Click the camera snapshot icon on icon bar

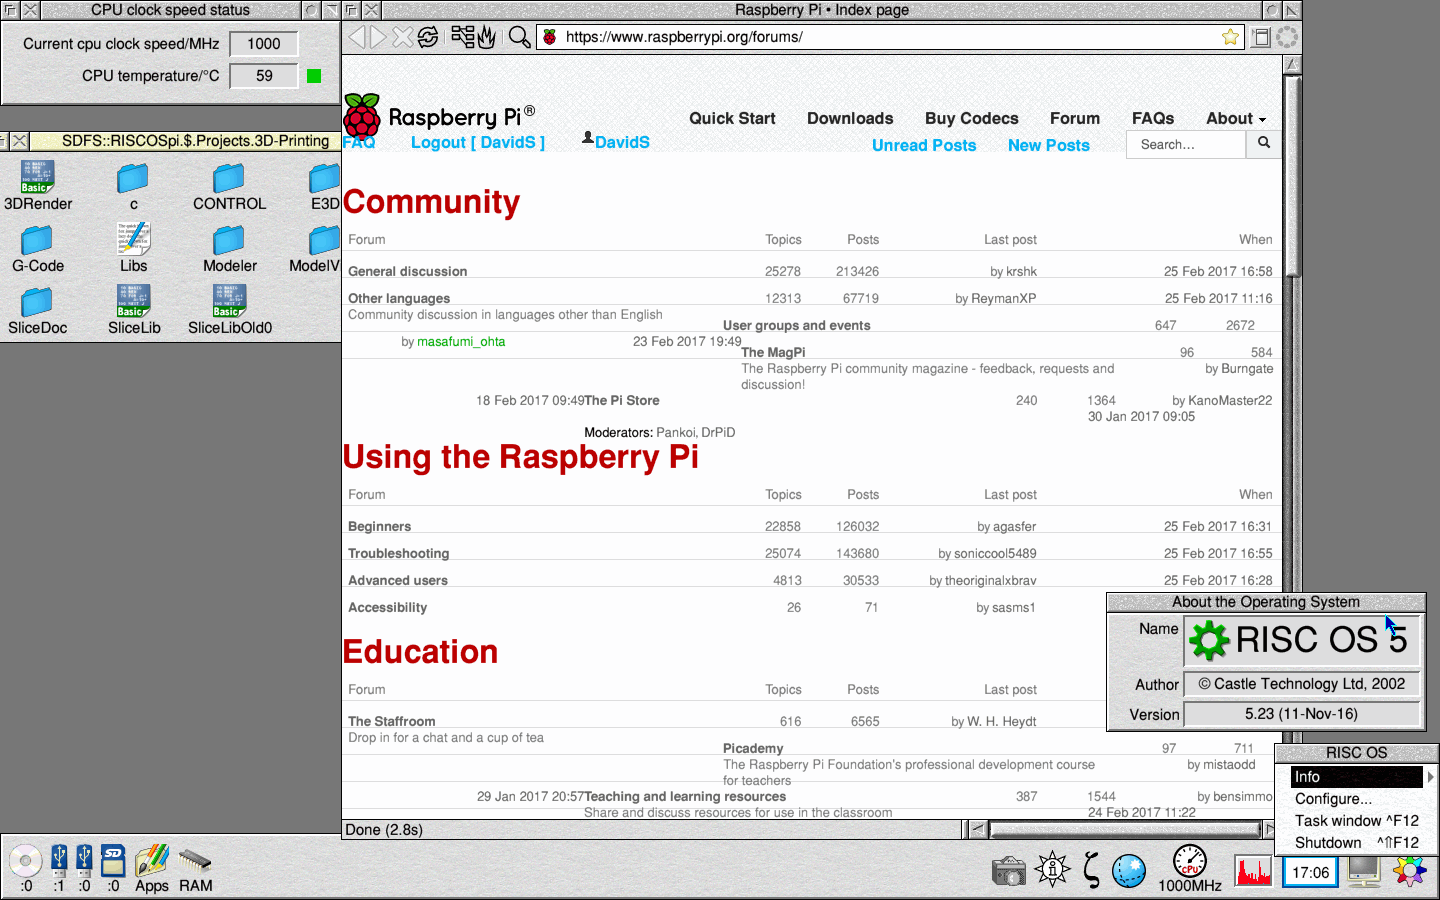coord(1009,871)
